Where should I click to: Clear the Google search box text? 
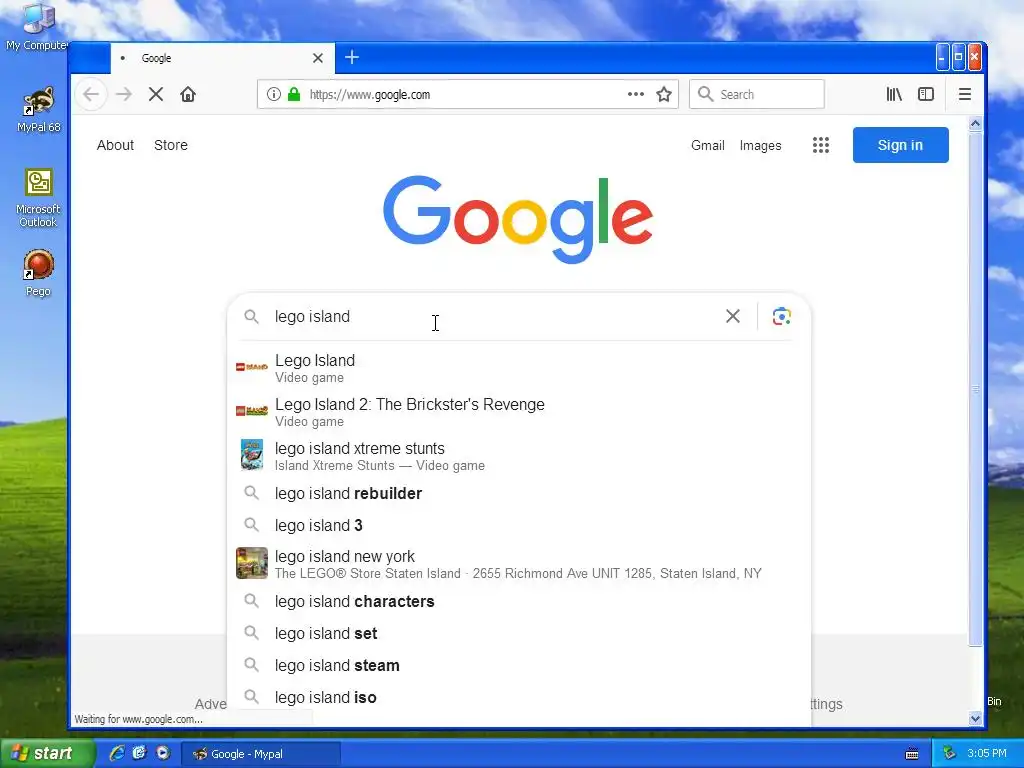tap(733, 316)
